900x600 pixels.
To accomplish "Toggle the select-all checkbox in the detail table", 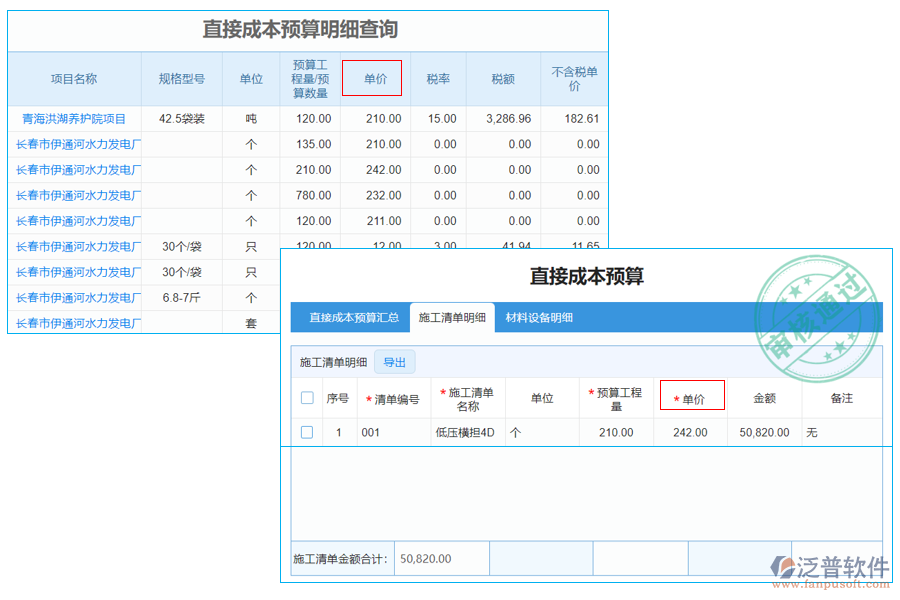I will point(307,396).
